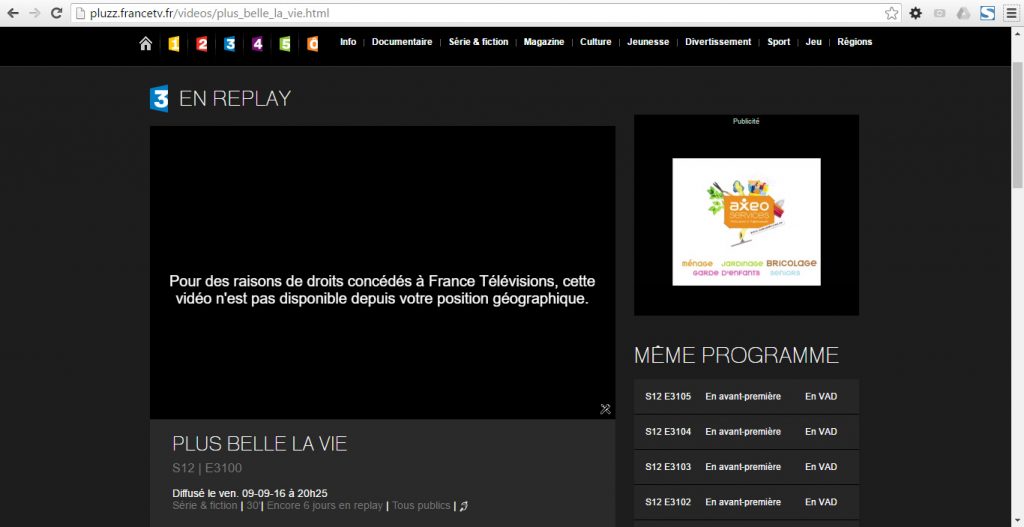Image resolution: width=1024 pixels, height=527 pixels.
Task: Click the S12 | E3100 episode label
Action: [207, 468]
